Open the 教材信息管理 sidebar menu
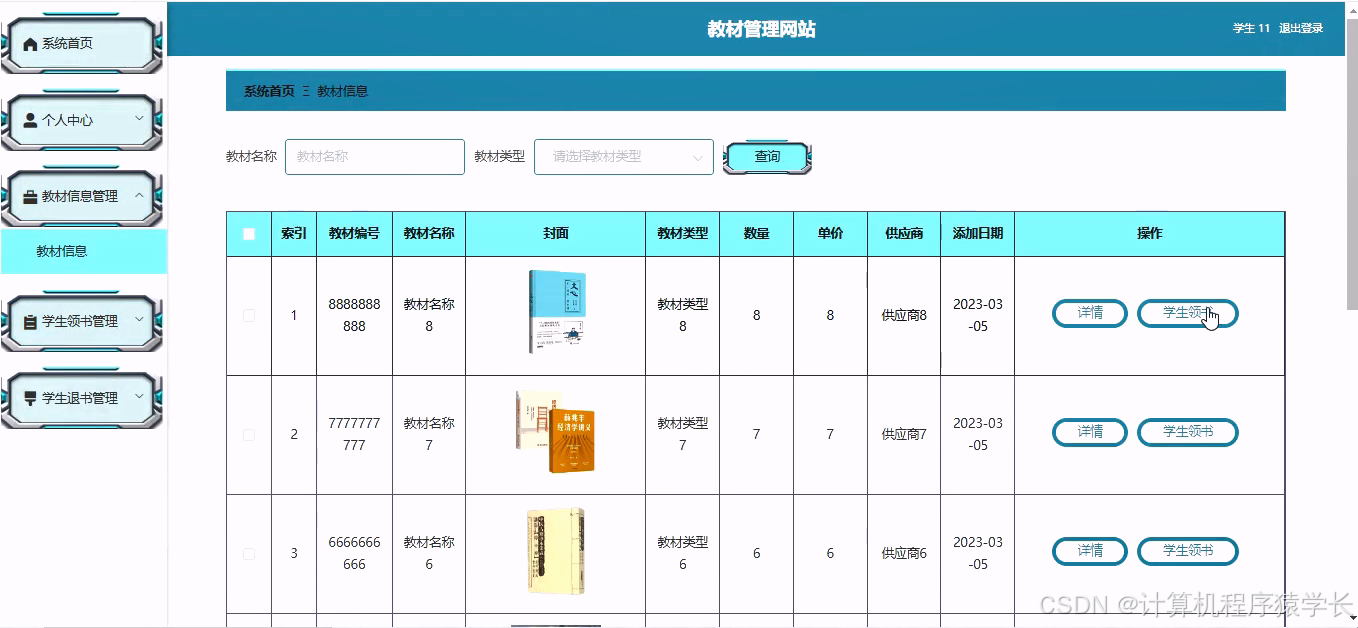The width and height of the screenshot is (1358, 628). click(82, 197)
